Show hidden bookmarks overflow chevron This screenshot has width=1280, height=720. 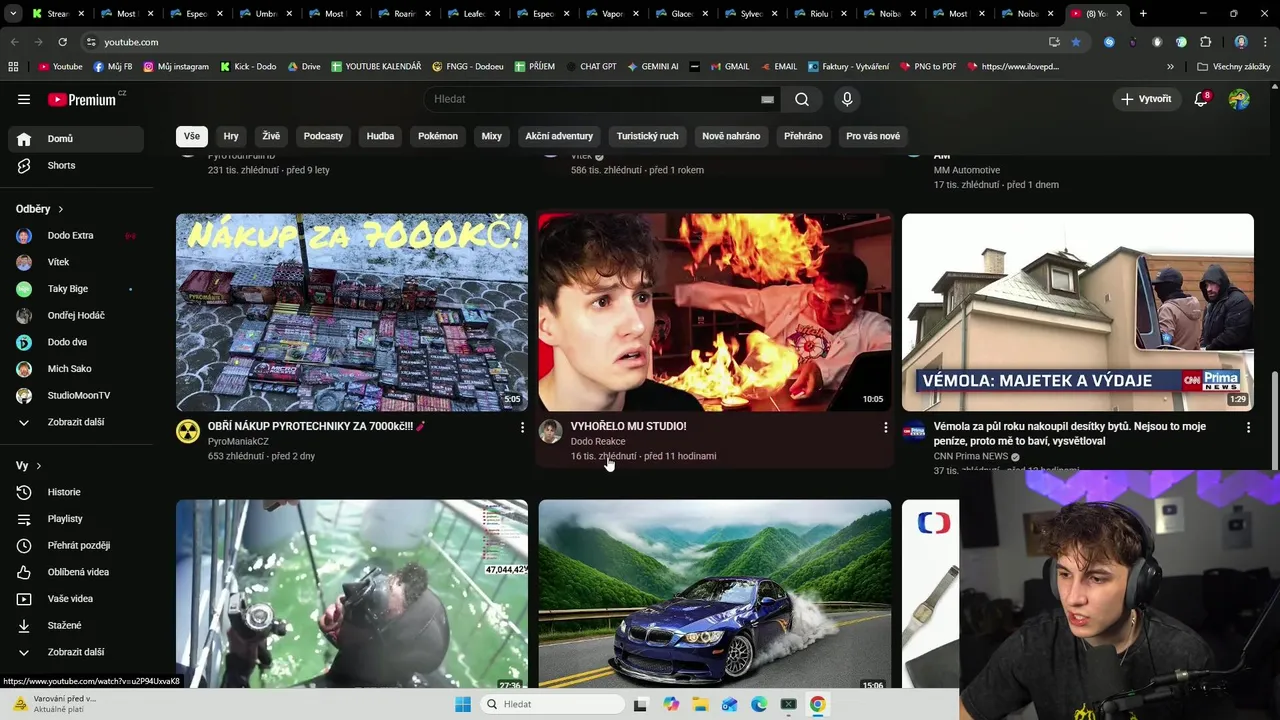pos(1170,67)
